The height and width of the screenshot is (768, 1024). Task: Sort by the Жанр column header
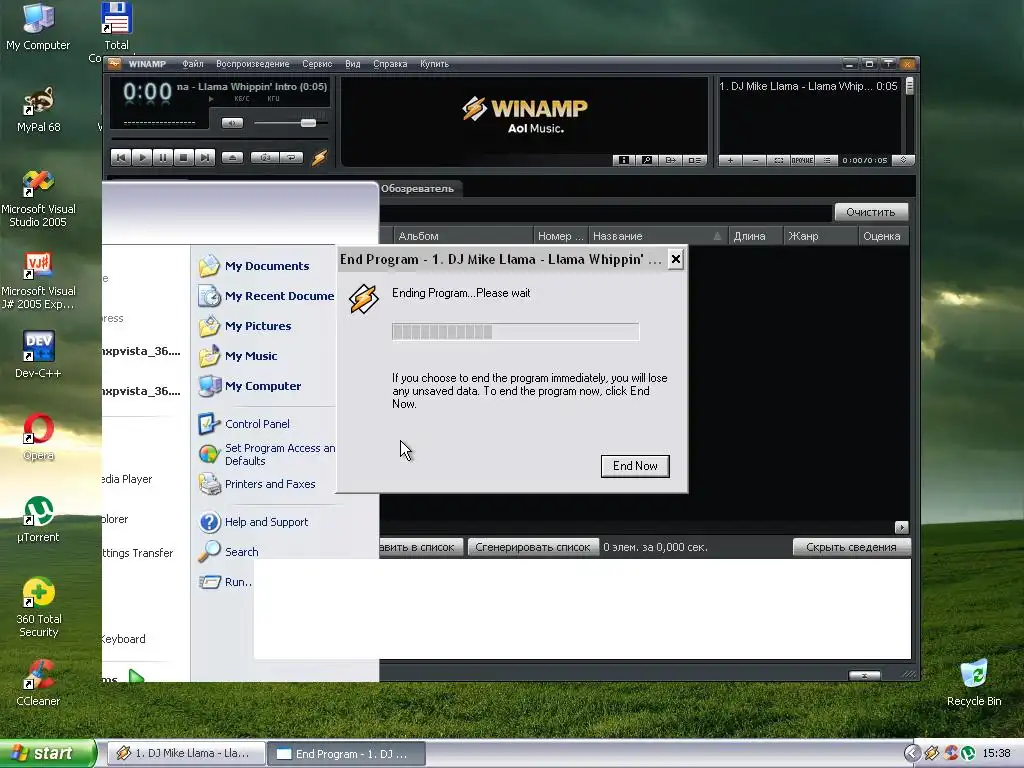(820, 236)
